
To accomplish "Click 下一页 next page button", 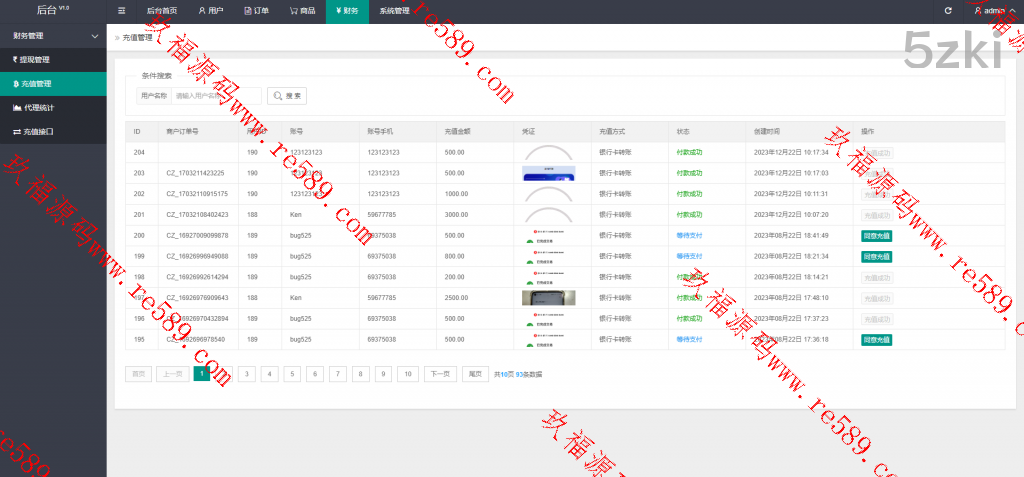I will (x=439, y=374).
